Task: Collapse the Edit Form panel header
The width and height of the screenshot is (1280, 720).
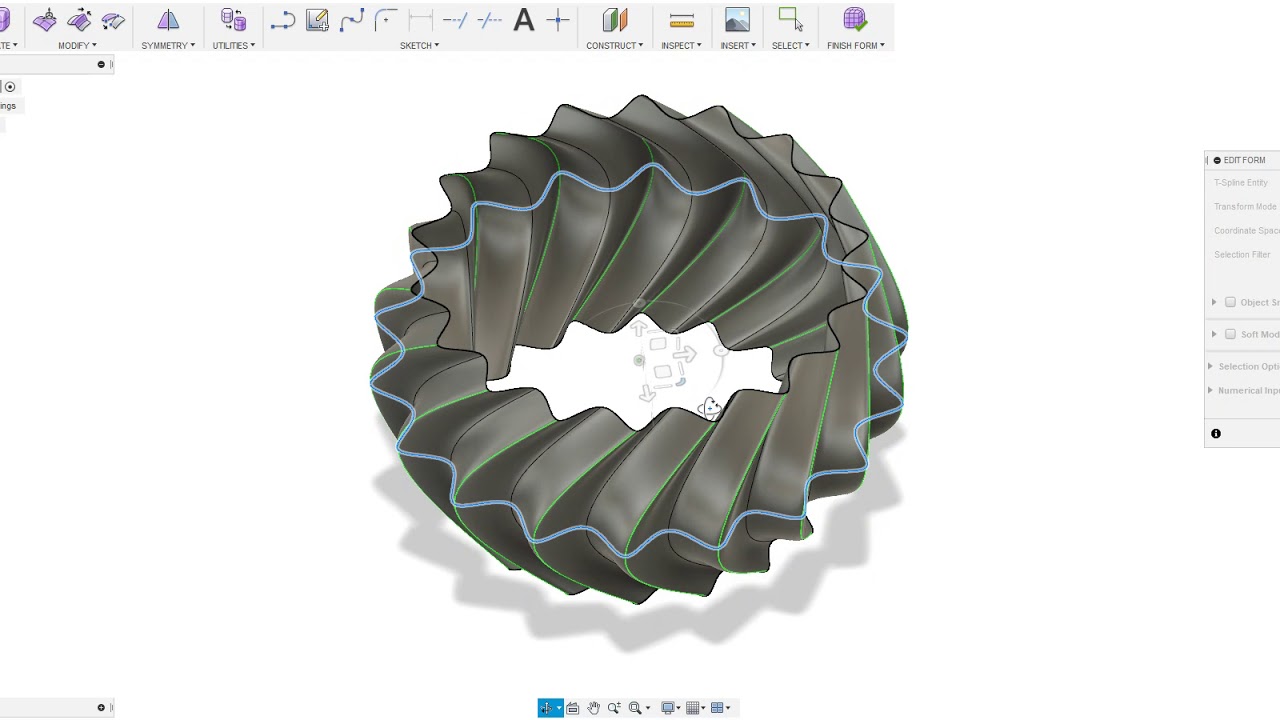Action: (x=1217, y=160)
